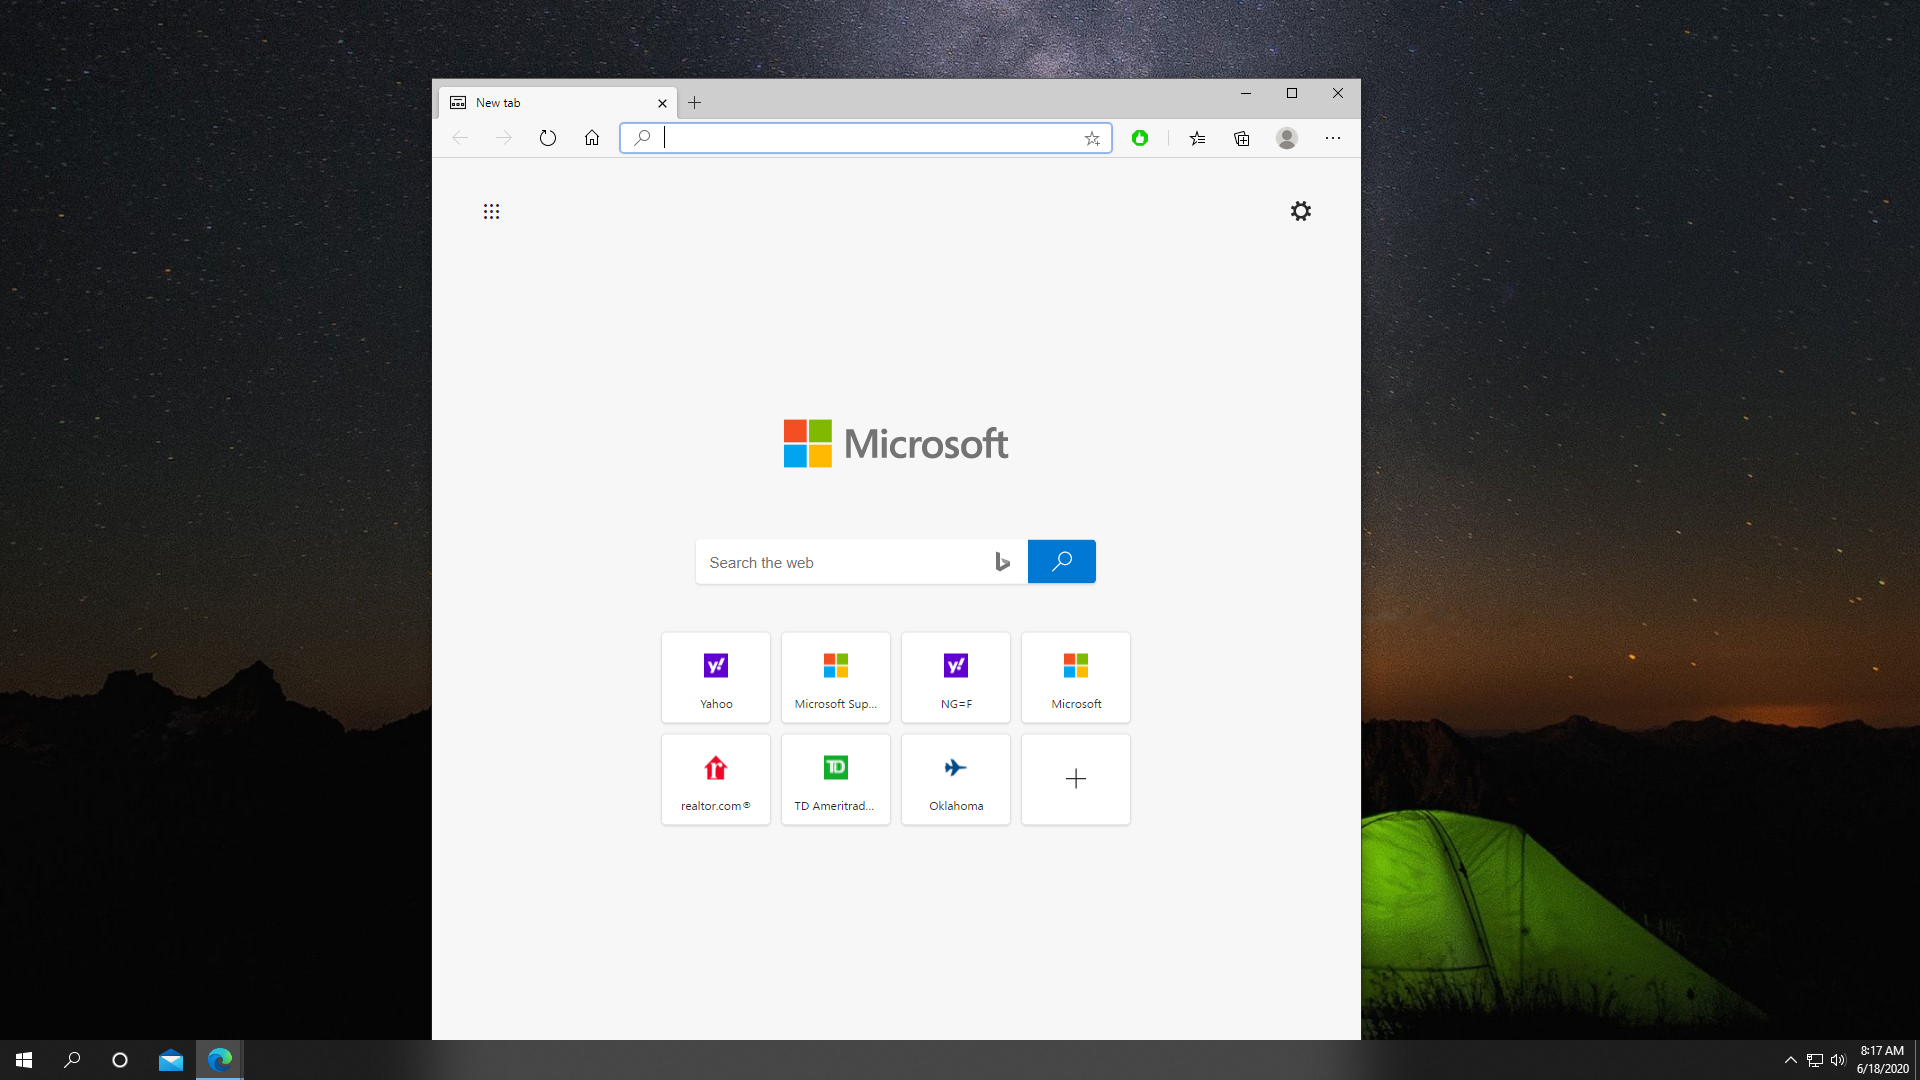Image resolution: width=1920 pixels, height=1080 pixels.
Task: Open the realtor.com quick link tile
Action: 716,779
